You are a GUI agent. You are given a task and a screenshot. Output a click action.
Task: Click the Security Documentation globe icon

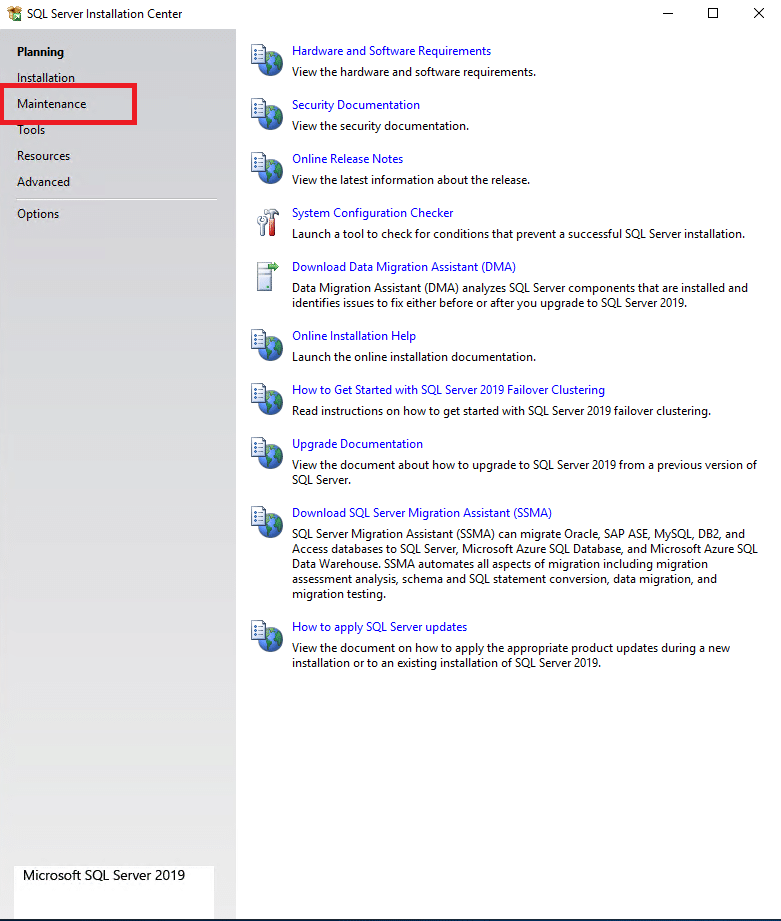pyautogui.click(x=267, y=114)
